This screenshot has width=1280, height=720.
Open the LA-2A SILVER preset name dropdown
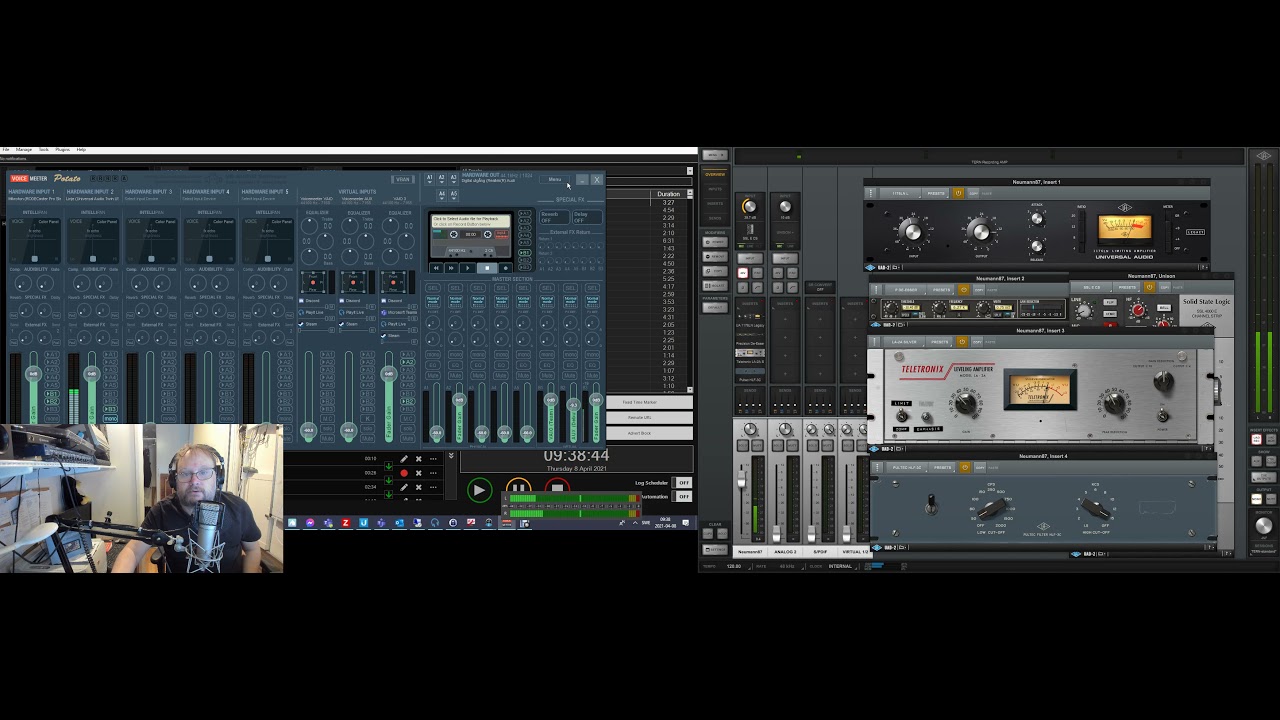905,342
